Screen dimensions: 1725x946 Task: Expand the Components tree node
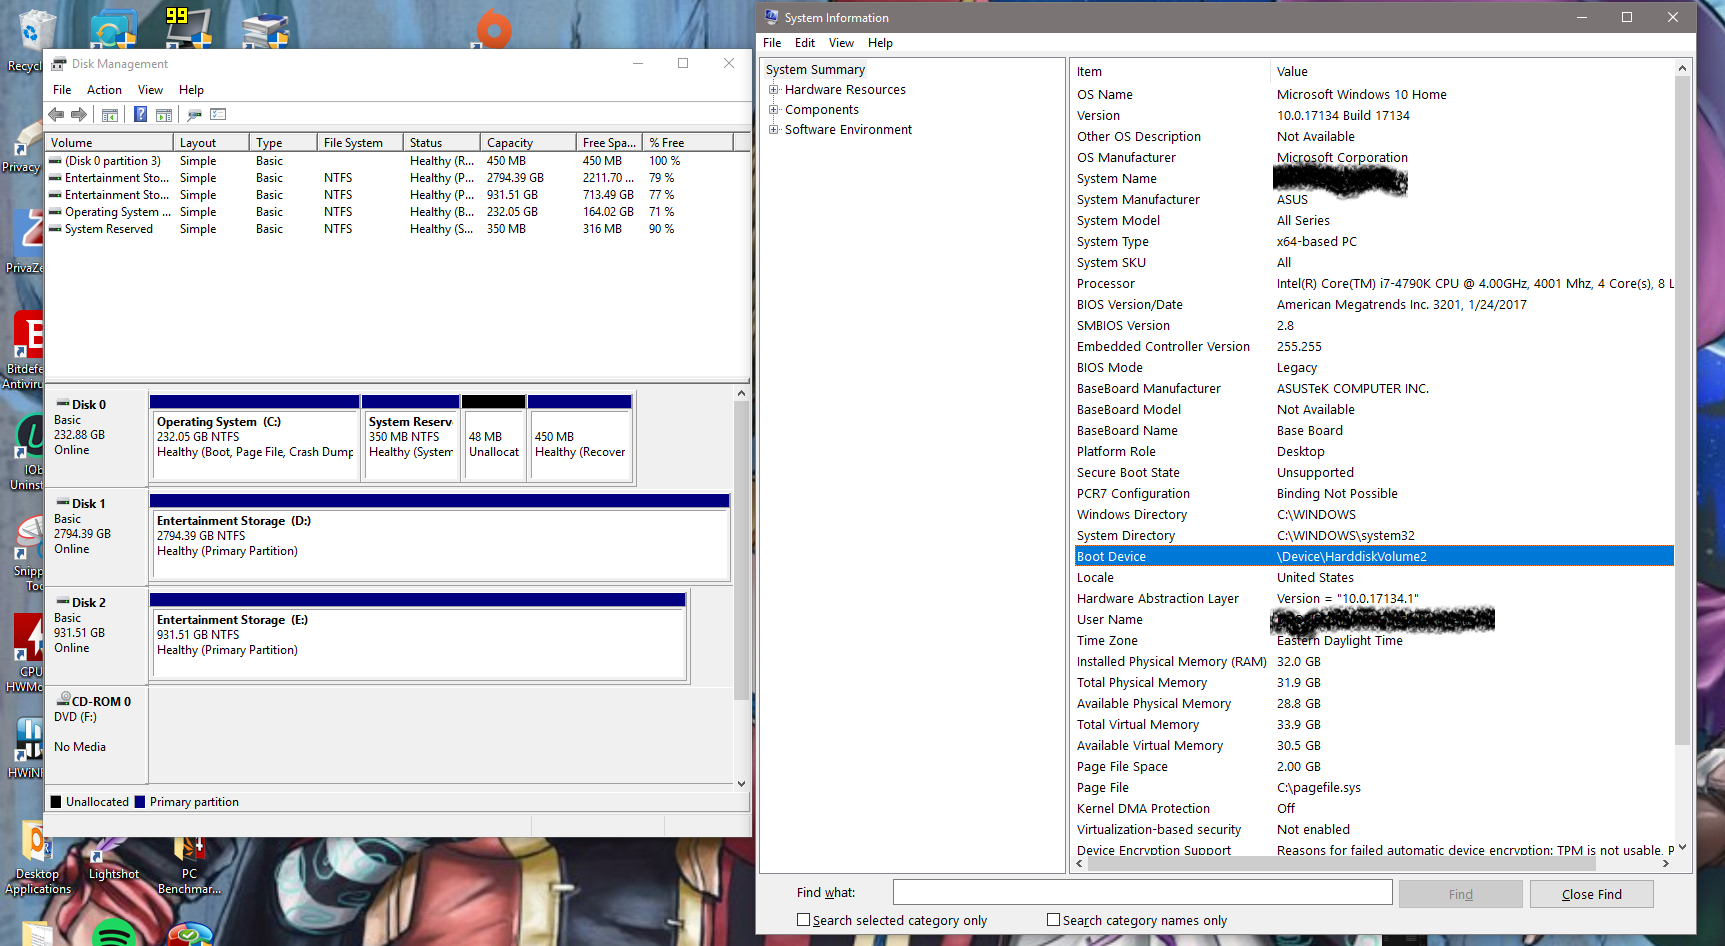coord(773,110)
